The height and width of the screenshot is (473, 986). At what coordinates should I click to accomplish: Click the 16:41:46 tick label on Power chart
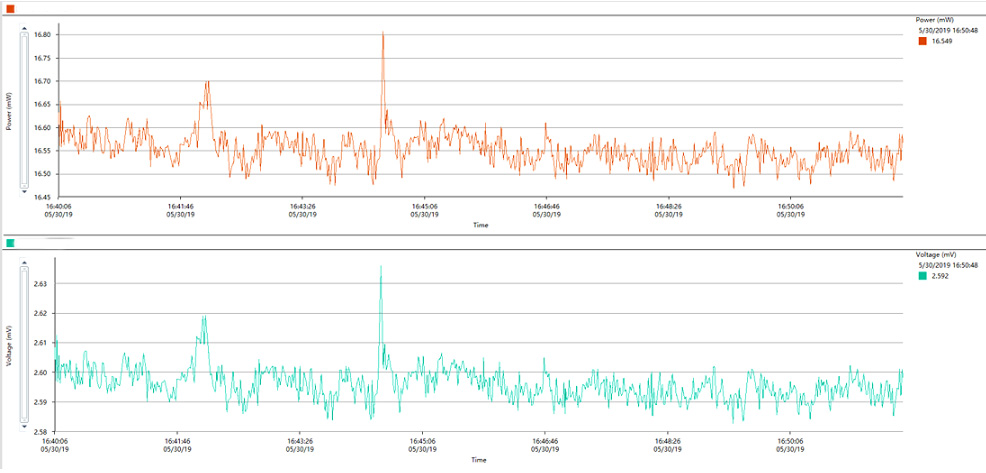[x=180, y=208]
